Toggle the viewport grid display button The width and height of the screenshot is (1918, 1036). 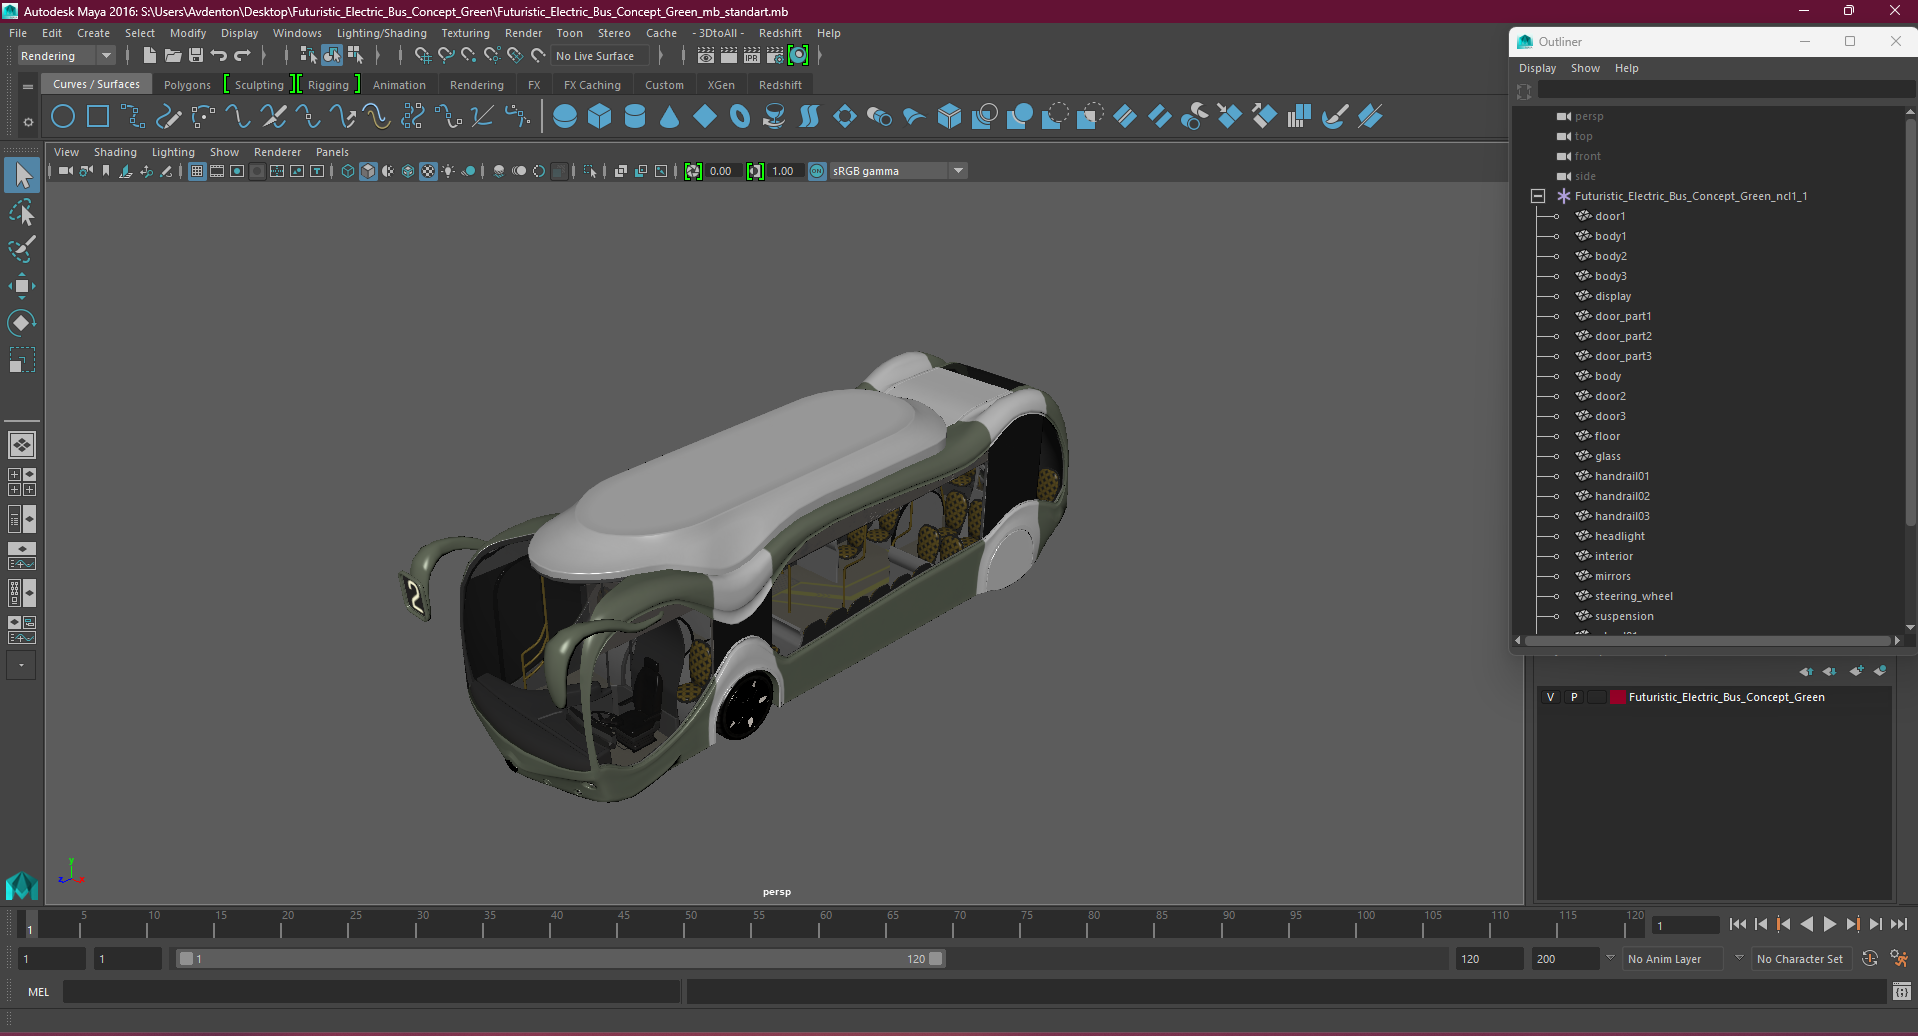[x=197, y=171]
